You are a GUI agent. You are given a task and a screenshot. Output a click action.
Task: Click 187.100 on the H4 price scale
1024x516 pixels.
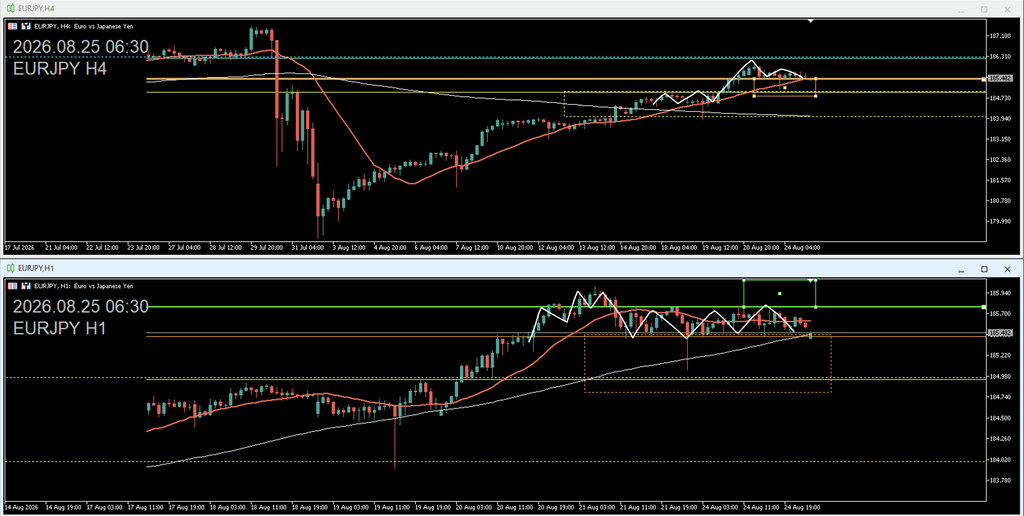[x=1000, y=37]
